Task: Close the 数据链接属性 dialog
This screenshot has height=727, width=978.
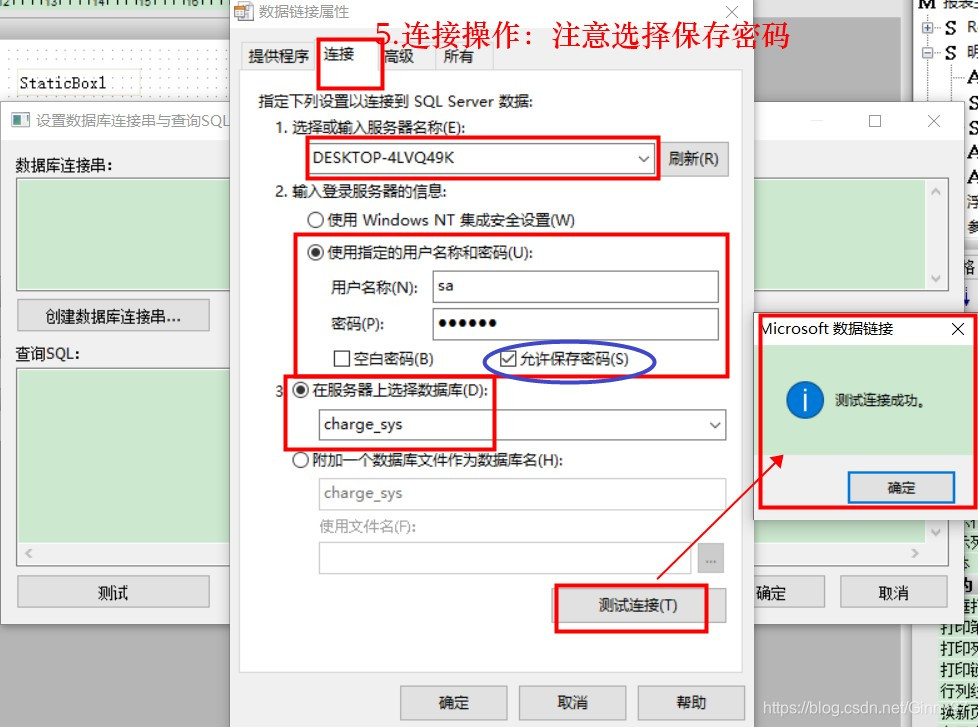Action: (732, 11)
